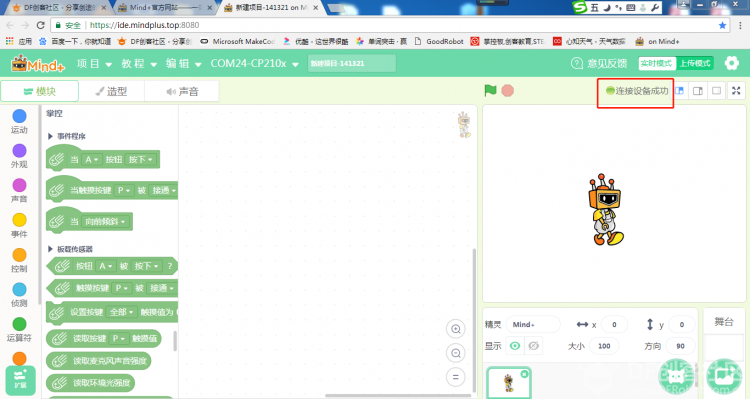Select the 外观 looks category circle

coord(19,151)
